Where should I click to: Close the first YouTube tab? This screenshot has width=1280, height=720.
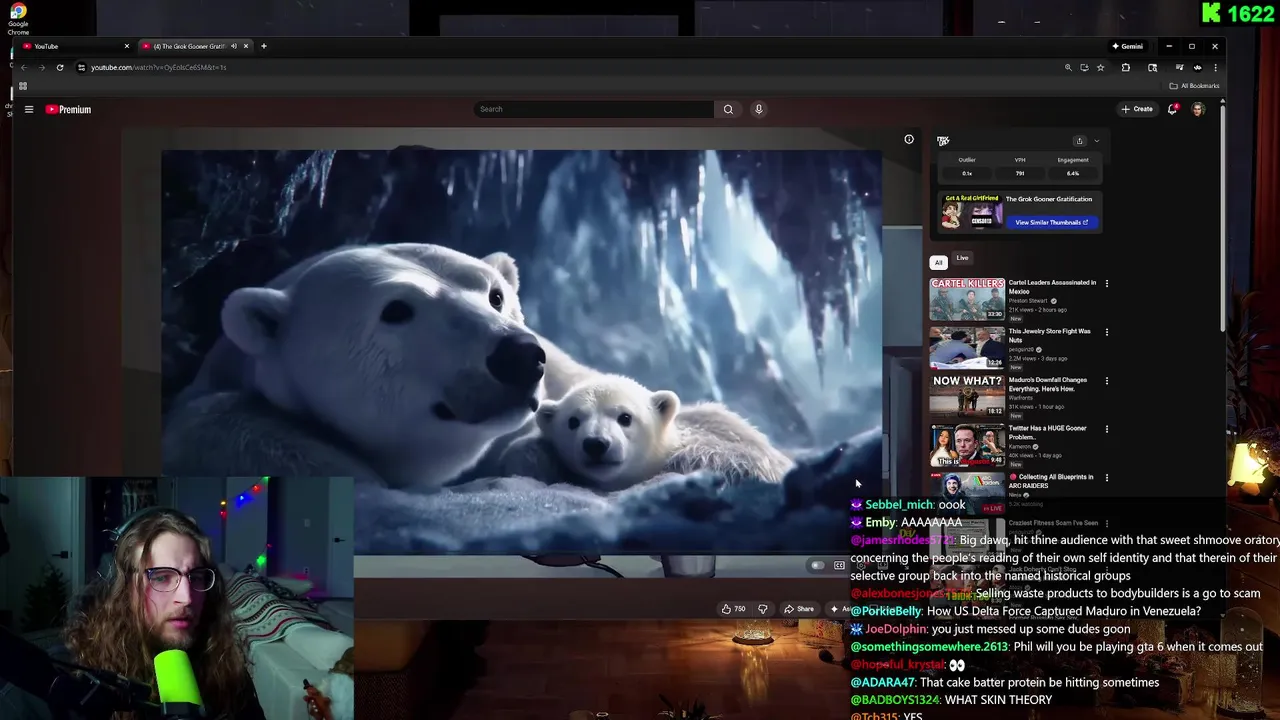click(x=126, y=46)
